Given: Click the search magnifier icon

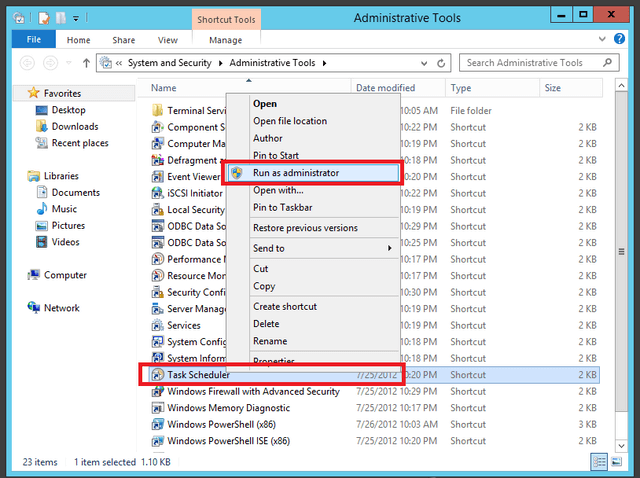Looking at the screenshot, I should 607,62.
